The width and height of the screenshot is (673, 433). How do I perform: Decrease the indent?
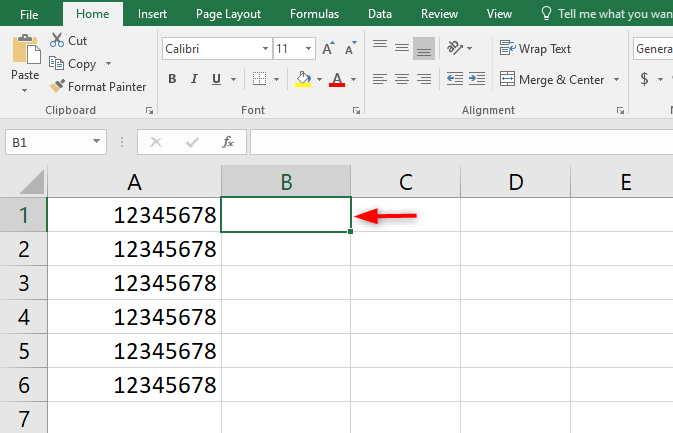tap(455, 79)
